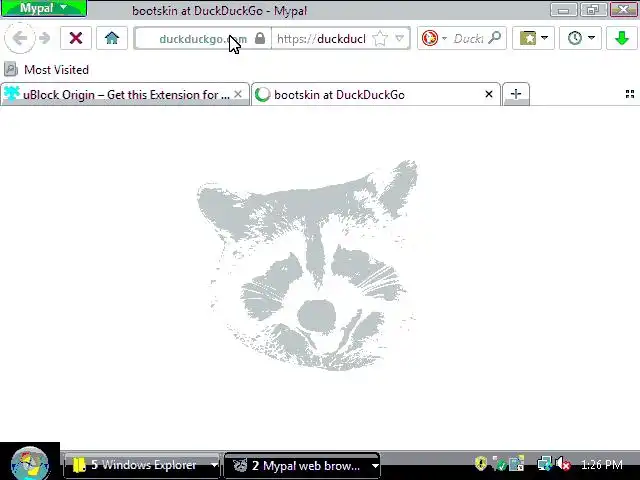Viewport: 640px width, 480px height.
Task: Expand the bookmarks button dropdown arrow
Action: pyautogui.click(x=544, y=38)
